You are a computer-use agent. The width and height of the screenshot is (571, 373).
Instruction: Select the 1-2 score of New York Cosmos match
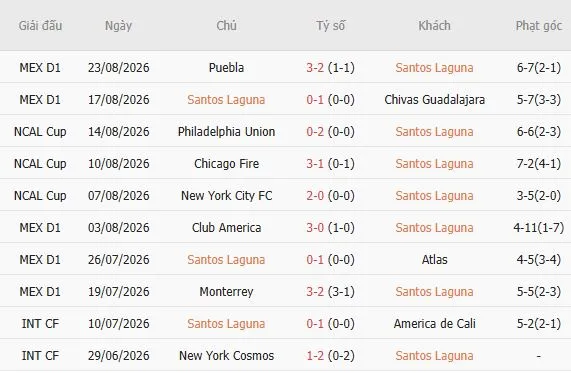coord(315,356)
